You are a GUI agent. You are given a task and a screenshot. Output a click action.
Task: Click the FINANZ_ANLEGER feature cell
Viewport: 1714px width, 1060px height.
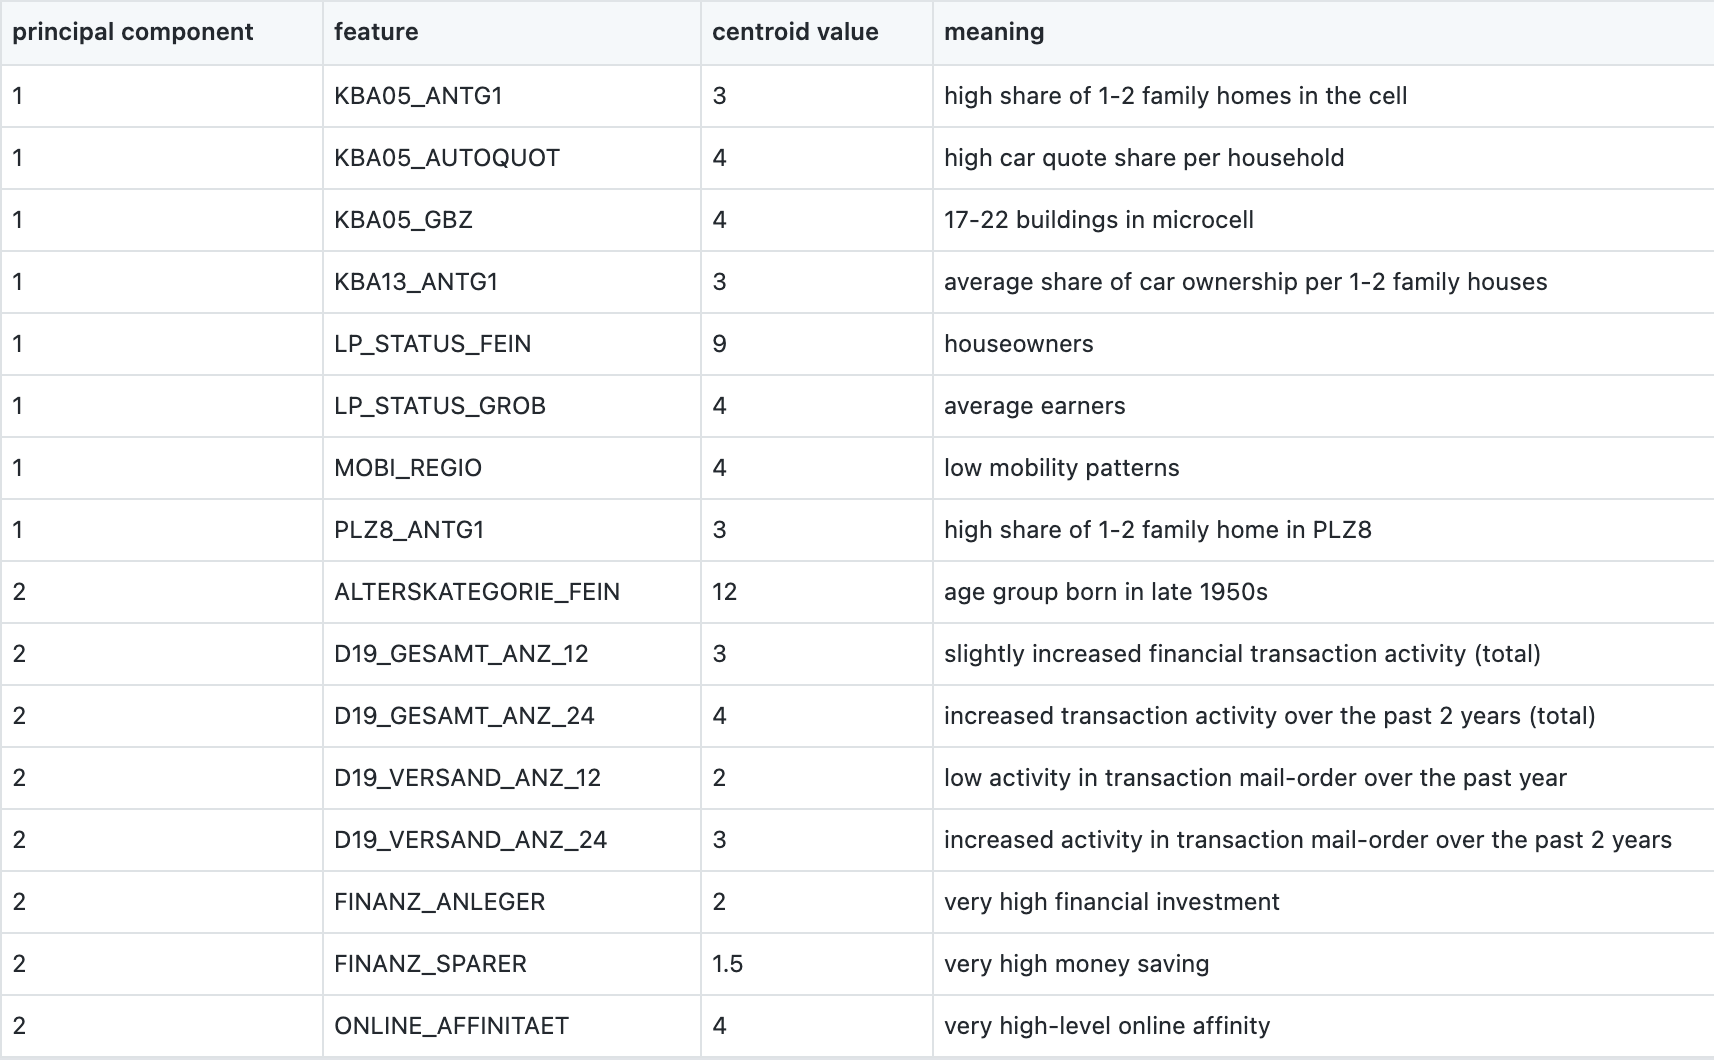coord(439,902)
